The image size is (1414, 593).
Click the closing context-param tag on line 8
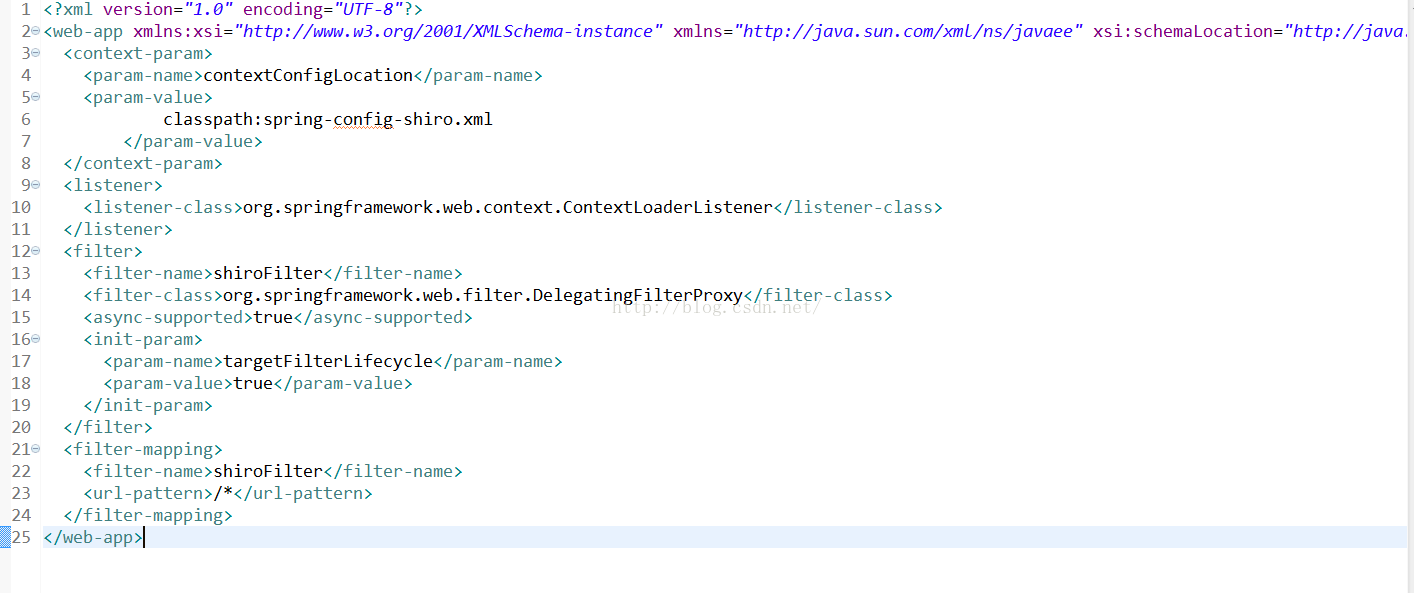click(143, 163)
